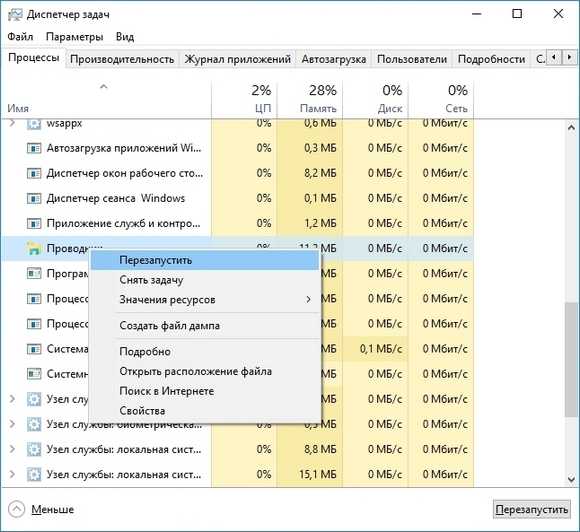Toggle the sort order arrow above the Имя column
This screenshot has height=532, width=580.
pos(104,87)
